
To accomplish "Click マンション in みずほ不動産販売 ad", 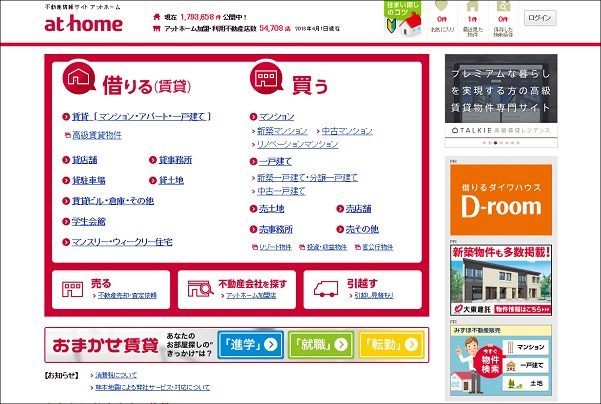I will (x=526, y=347).
